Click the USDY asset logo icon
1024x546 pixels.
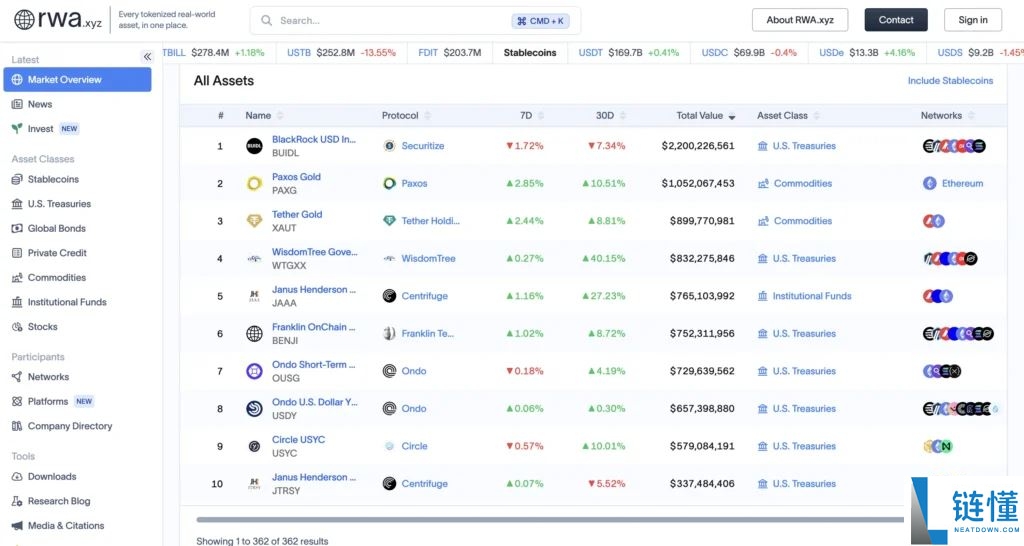tap(254, 409)
